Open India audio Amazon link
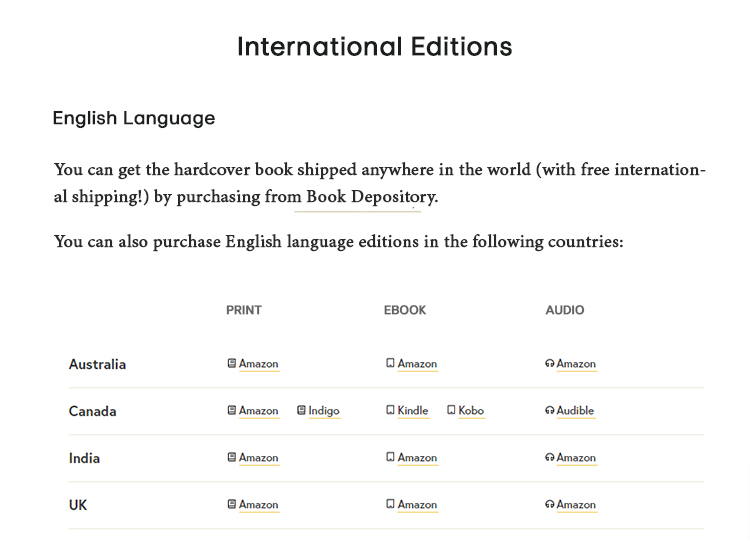The image size is (750, 557). (576, 458)
